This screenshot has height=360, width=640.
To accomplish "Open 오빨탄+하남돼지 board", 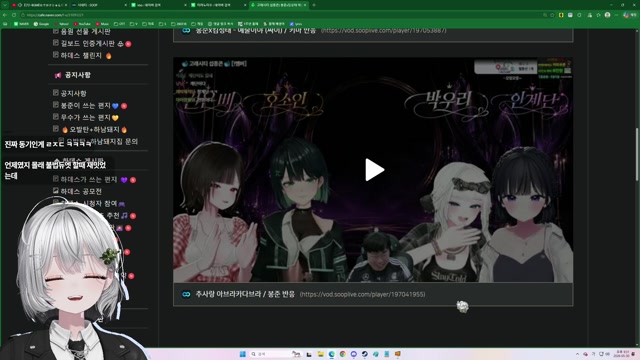I will tap(94, 129).
